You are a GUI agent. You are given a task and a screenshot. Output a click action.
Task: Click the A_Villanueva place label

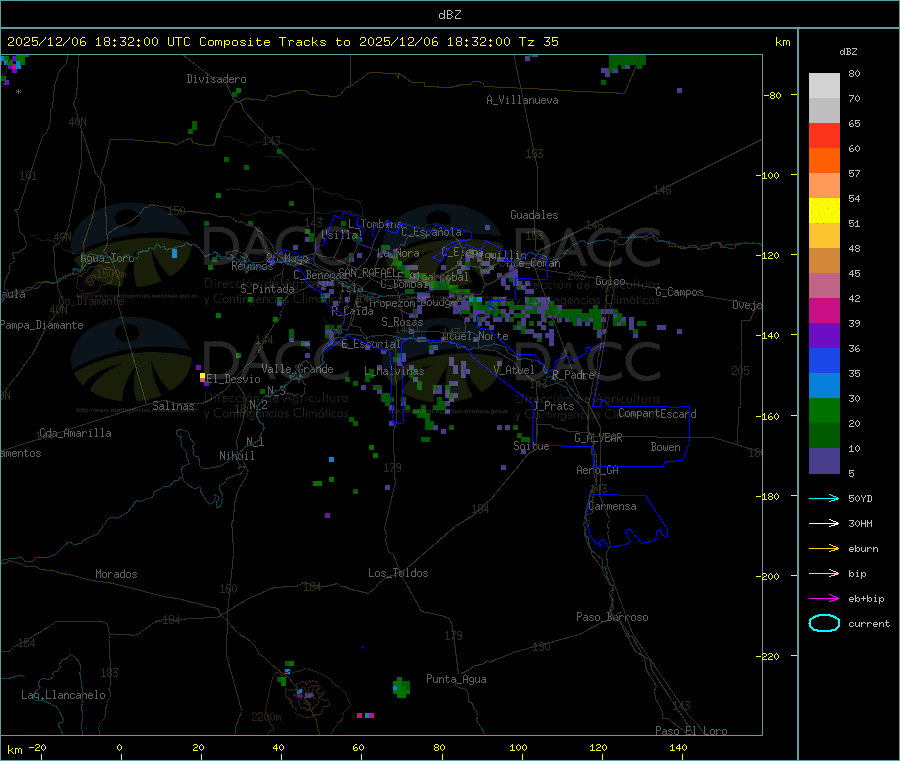coord(522,100)
